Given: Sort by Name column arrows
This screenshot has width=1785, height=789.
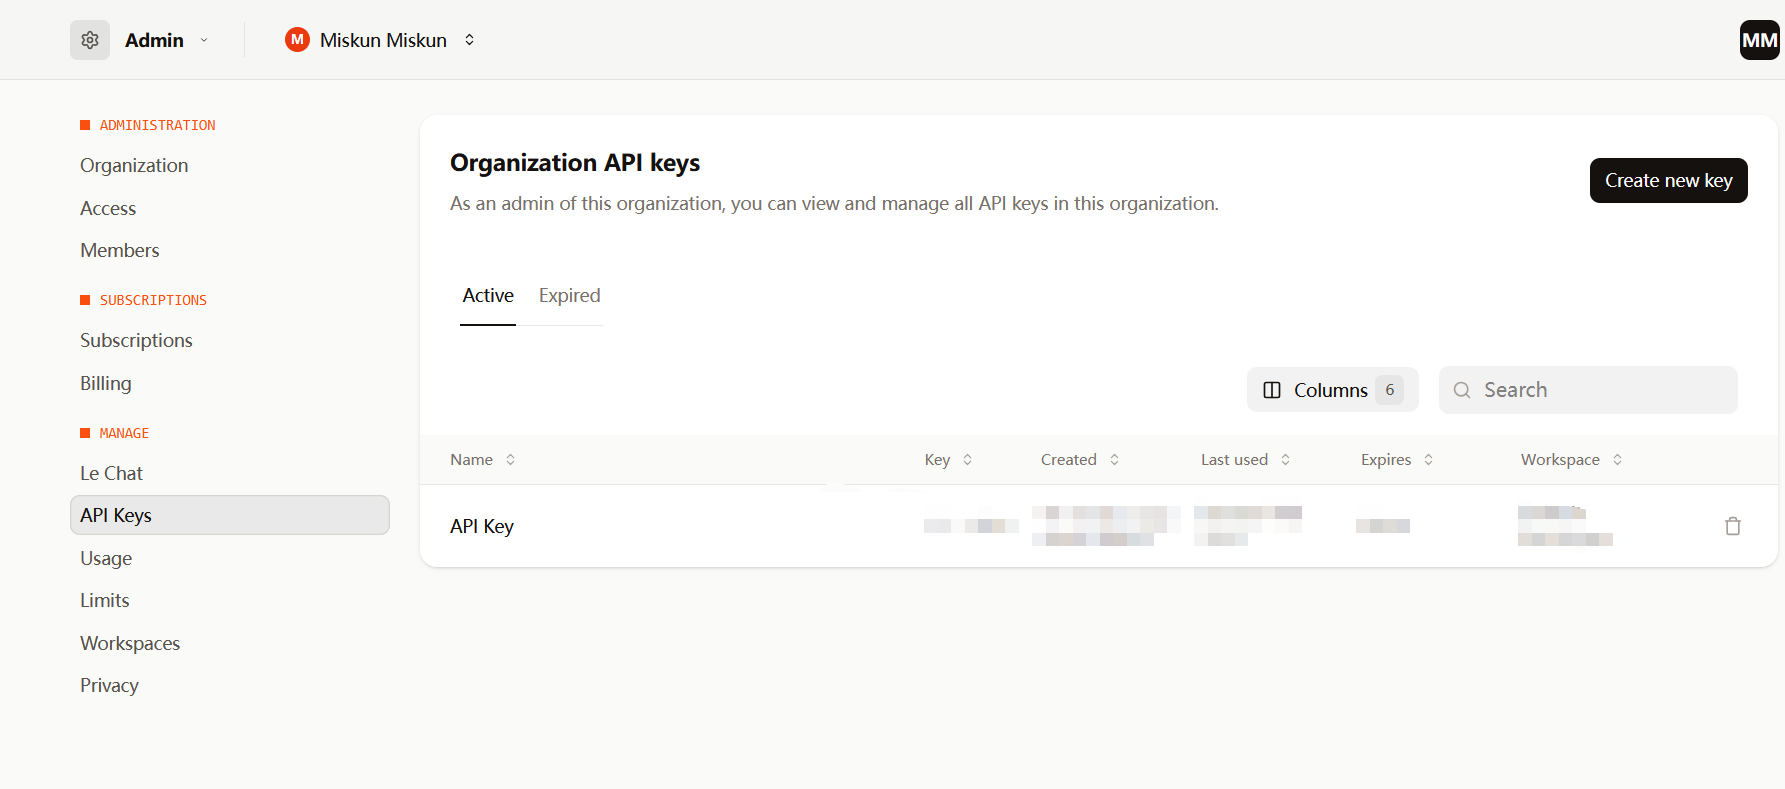Looking at the screenshot, I should [510, 460].
